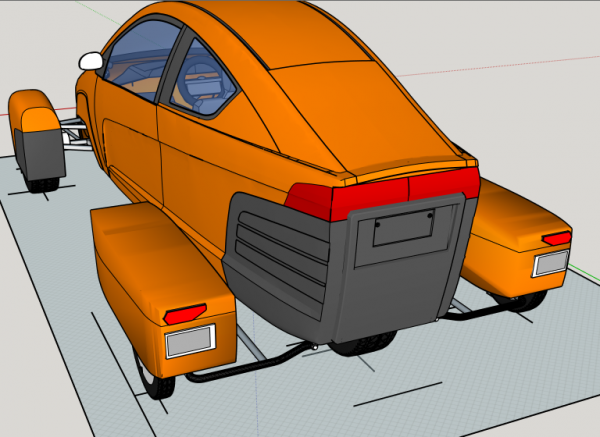Select the red reflector on the near-left wheel pod
Image resolution: width=600 pixels, height=437 pixels.
click(185, 313)
